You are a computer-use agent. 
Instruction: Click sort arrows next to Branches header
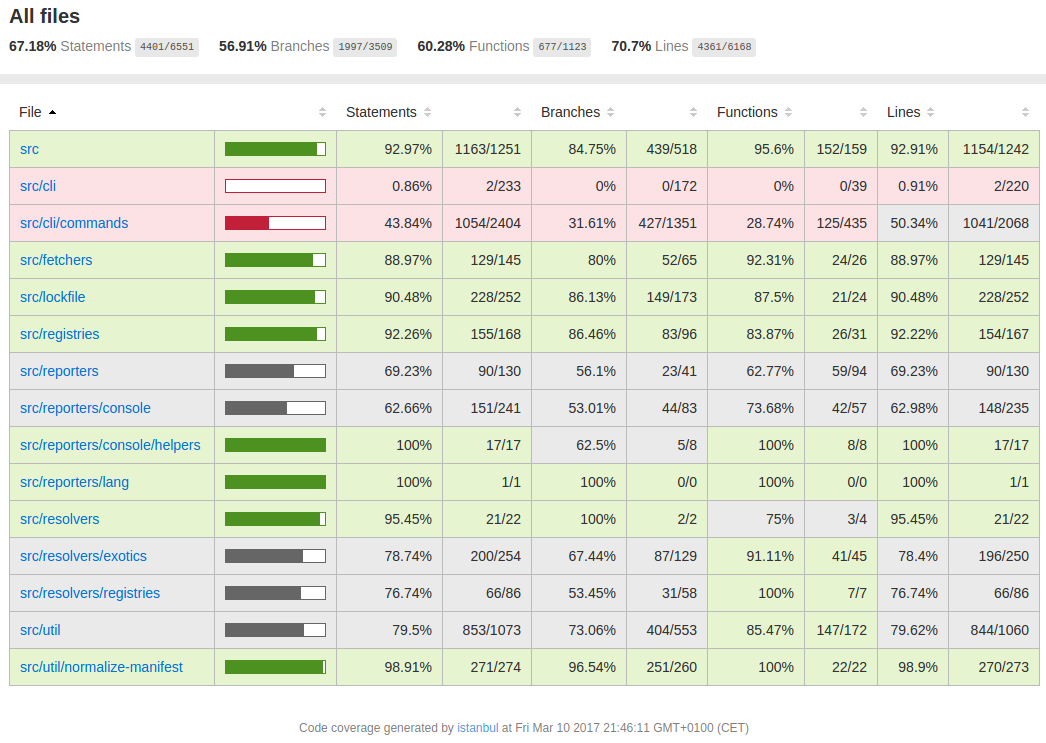[610, 112]
